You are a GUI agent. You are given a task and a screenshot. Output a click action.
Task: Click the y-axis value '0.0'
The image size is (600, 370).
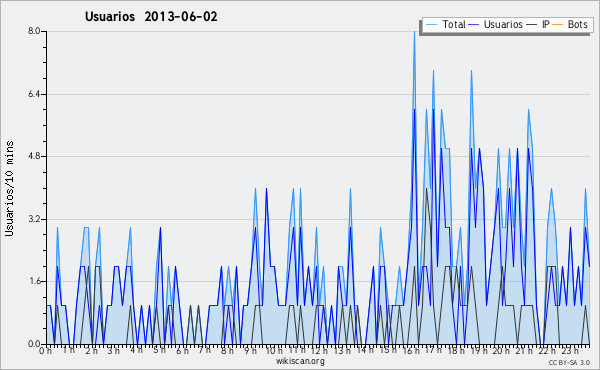[x=34, y=344]
